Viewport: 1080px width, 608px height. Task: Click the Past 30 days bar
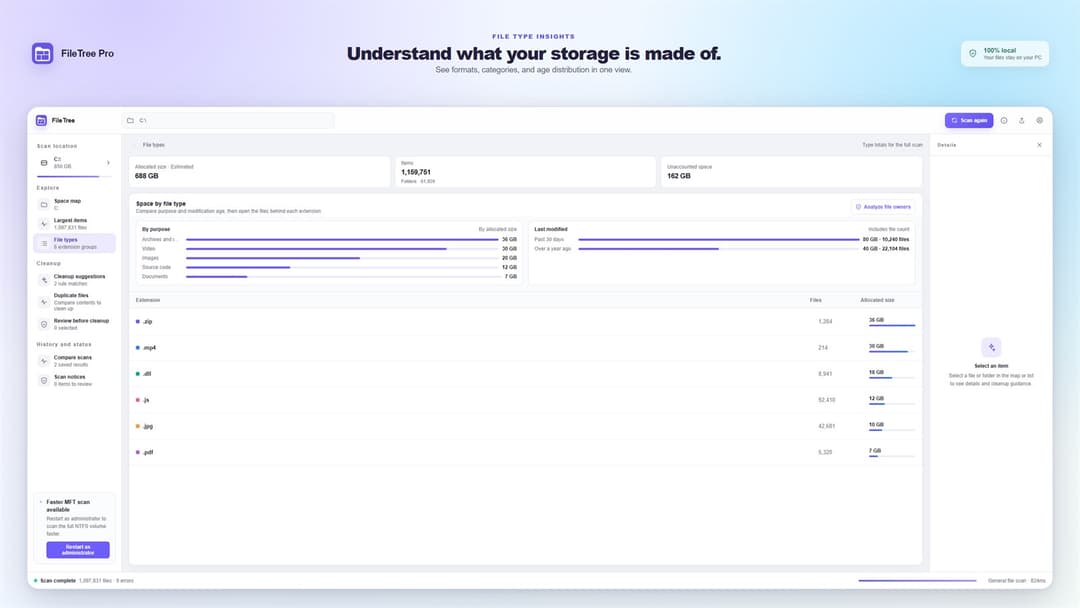click(719, 240)
